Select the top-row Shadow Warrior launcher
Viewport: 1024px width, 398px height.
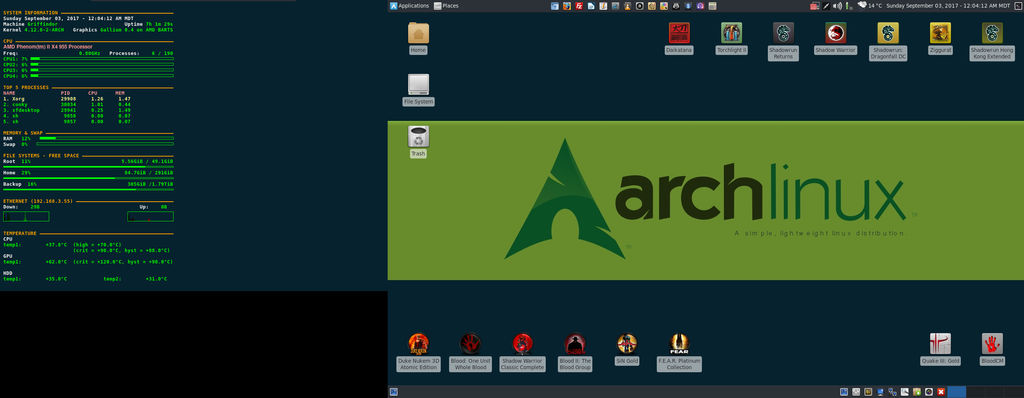pos(836,38)
